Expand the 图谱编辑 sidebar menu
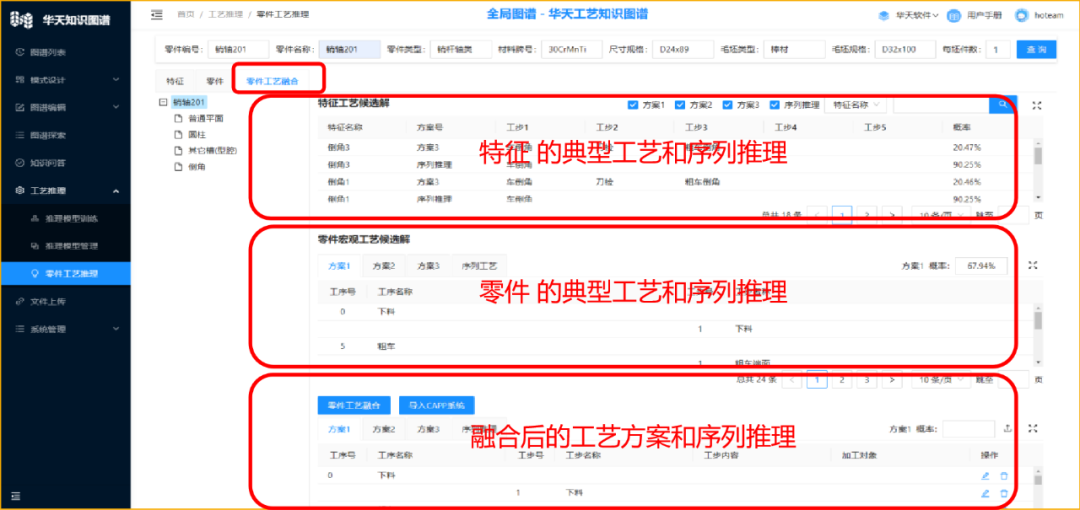 click(x=65, y=108)
